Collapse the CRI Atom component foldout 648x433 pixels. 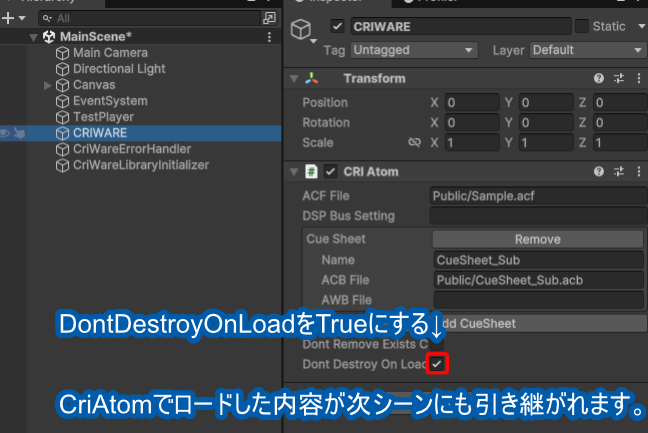point(294,172)
